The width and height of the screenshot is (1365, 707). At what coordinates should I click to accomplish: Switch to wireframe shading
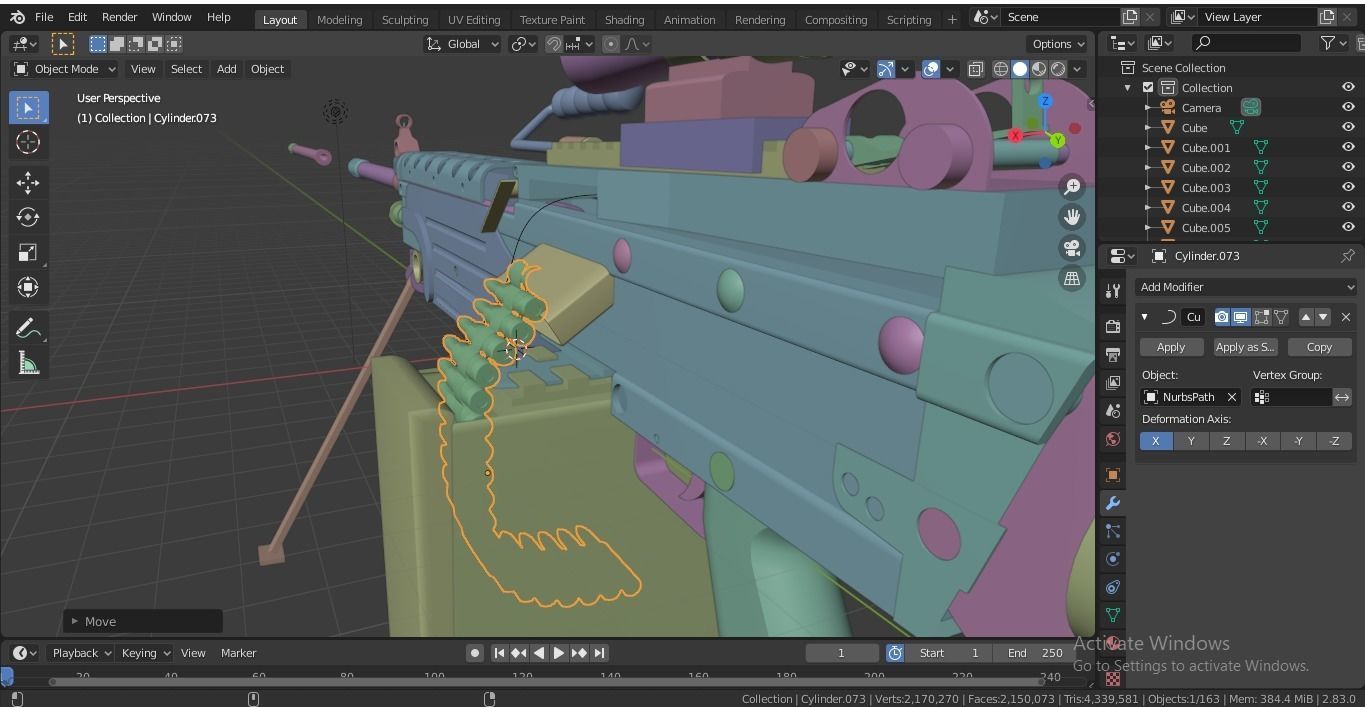[1000, 69]
